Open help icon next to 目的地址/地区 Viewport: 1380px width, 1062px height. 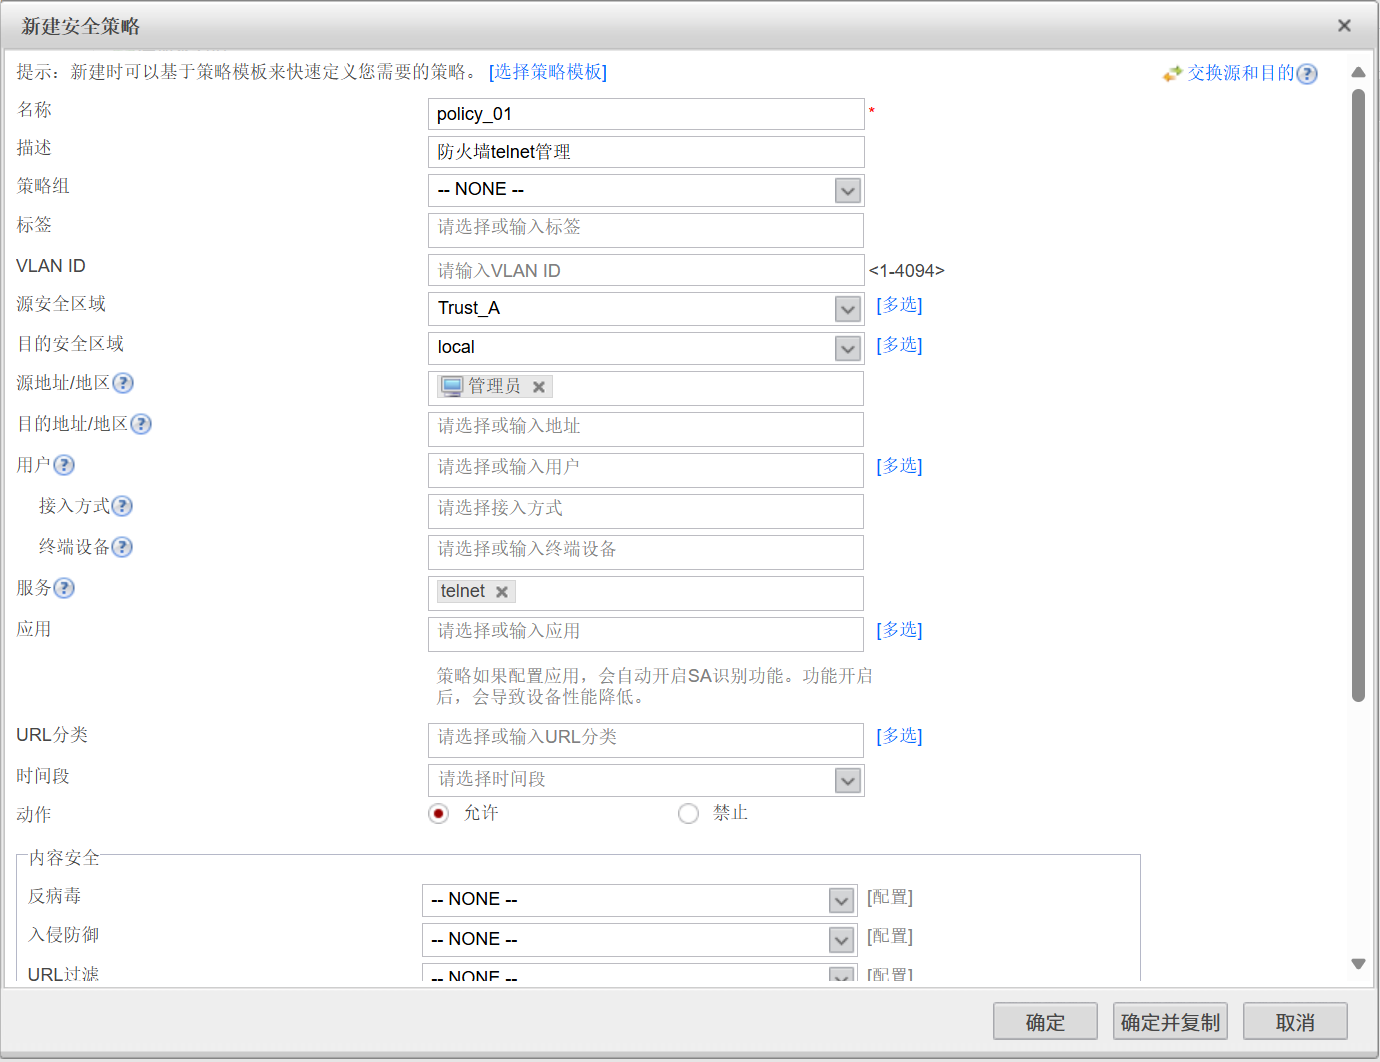tap(141, 424)
